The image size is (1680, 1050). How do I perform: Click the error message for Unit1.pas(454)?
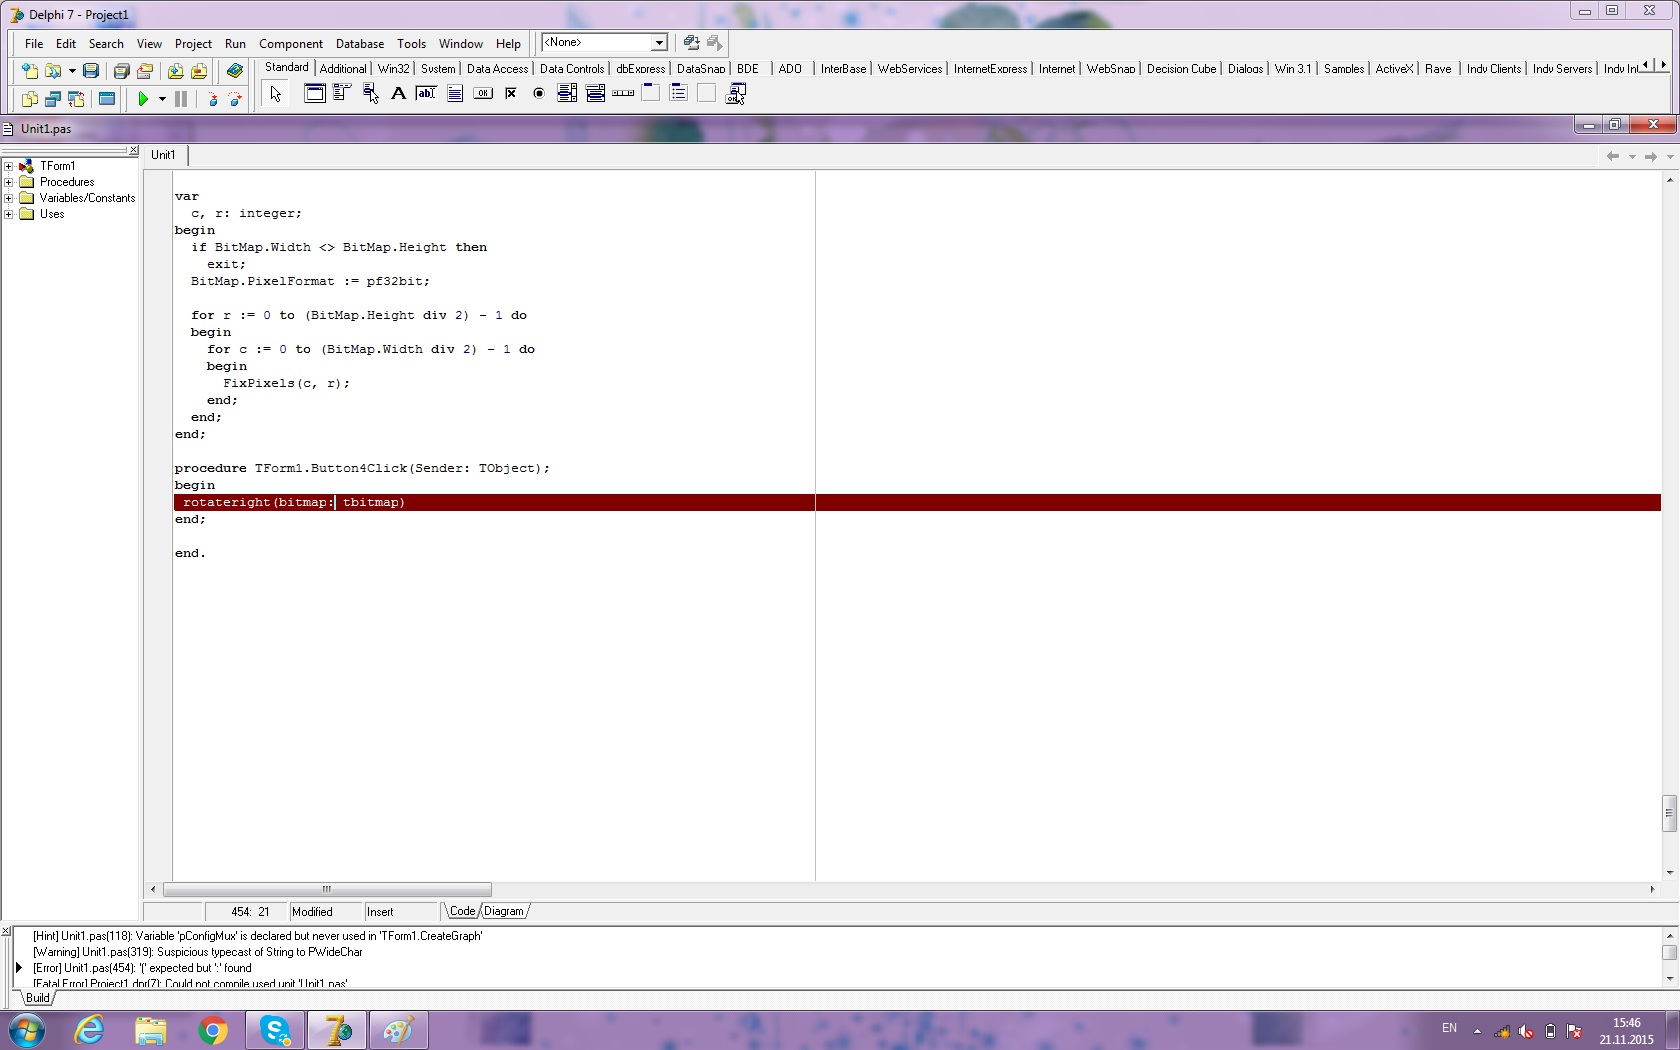point(142,968)
